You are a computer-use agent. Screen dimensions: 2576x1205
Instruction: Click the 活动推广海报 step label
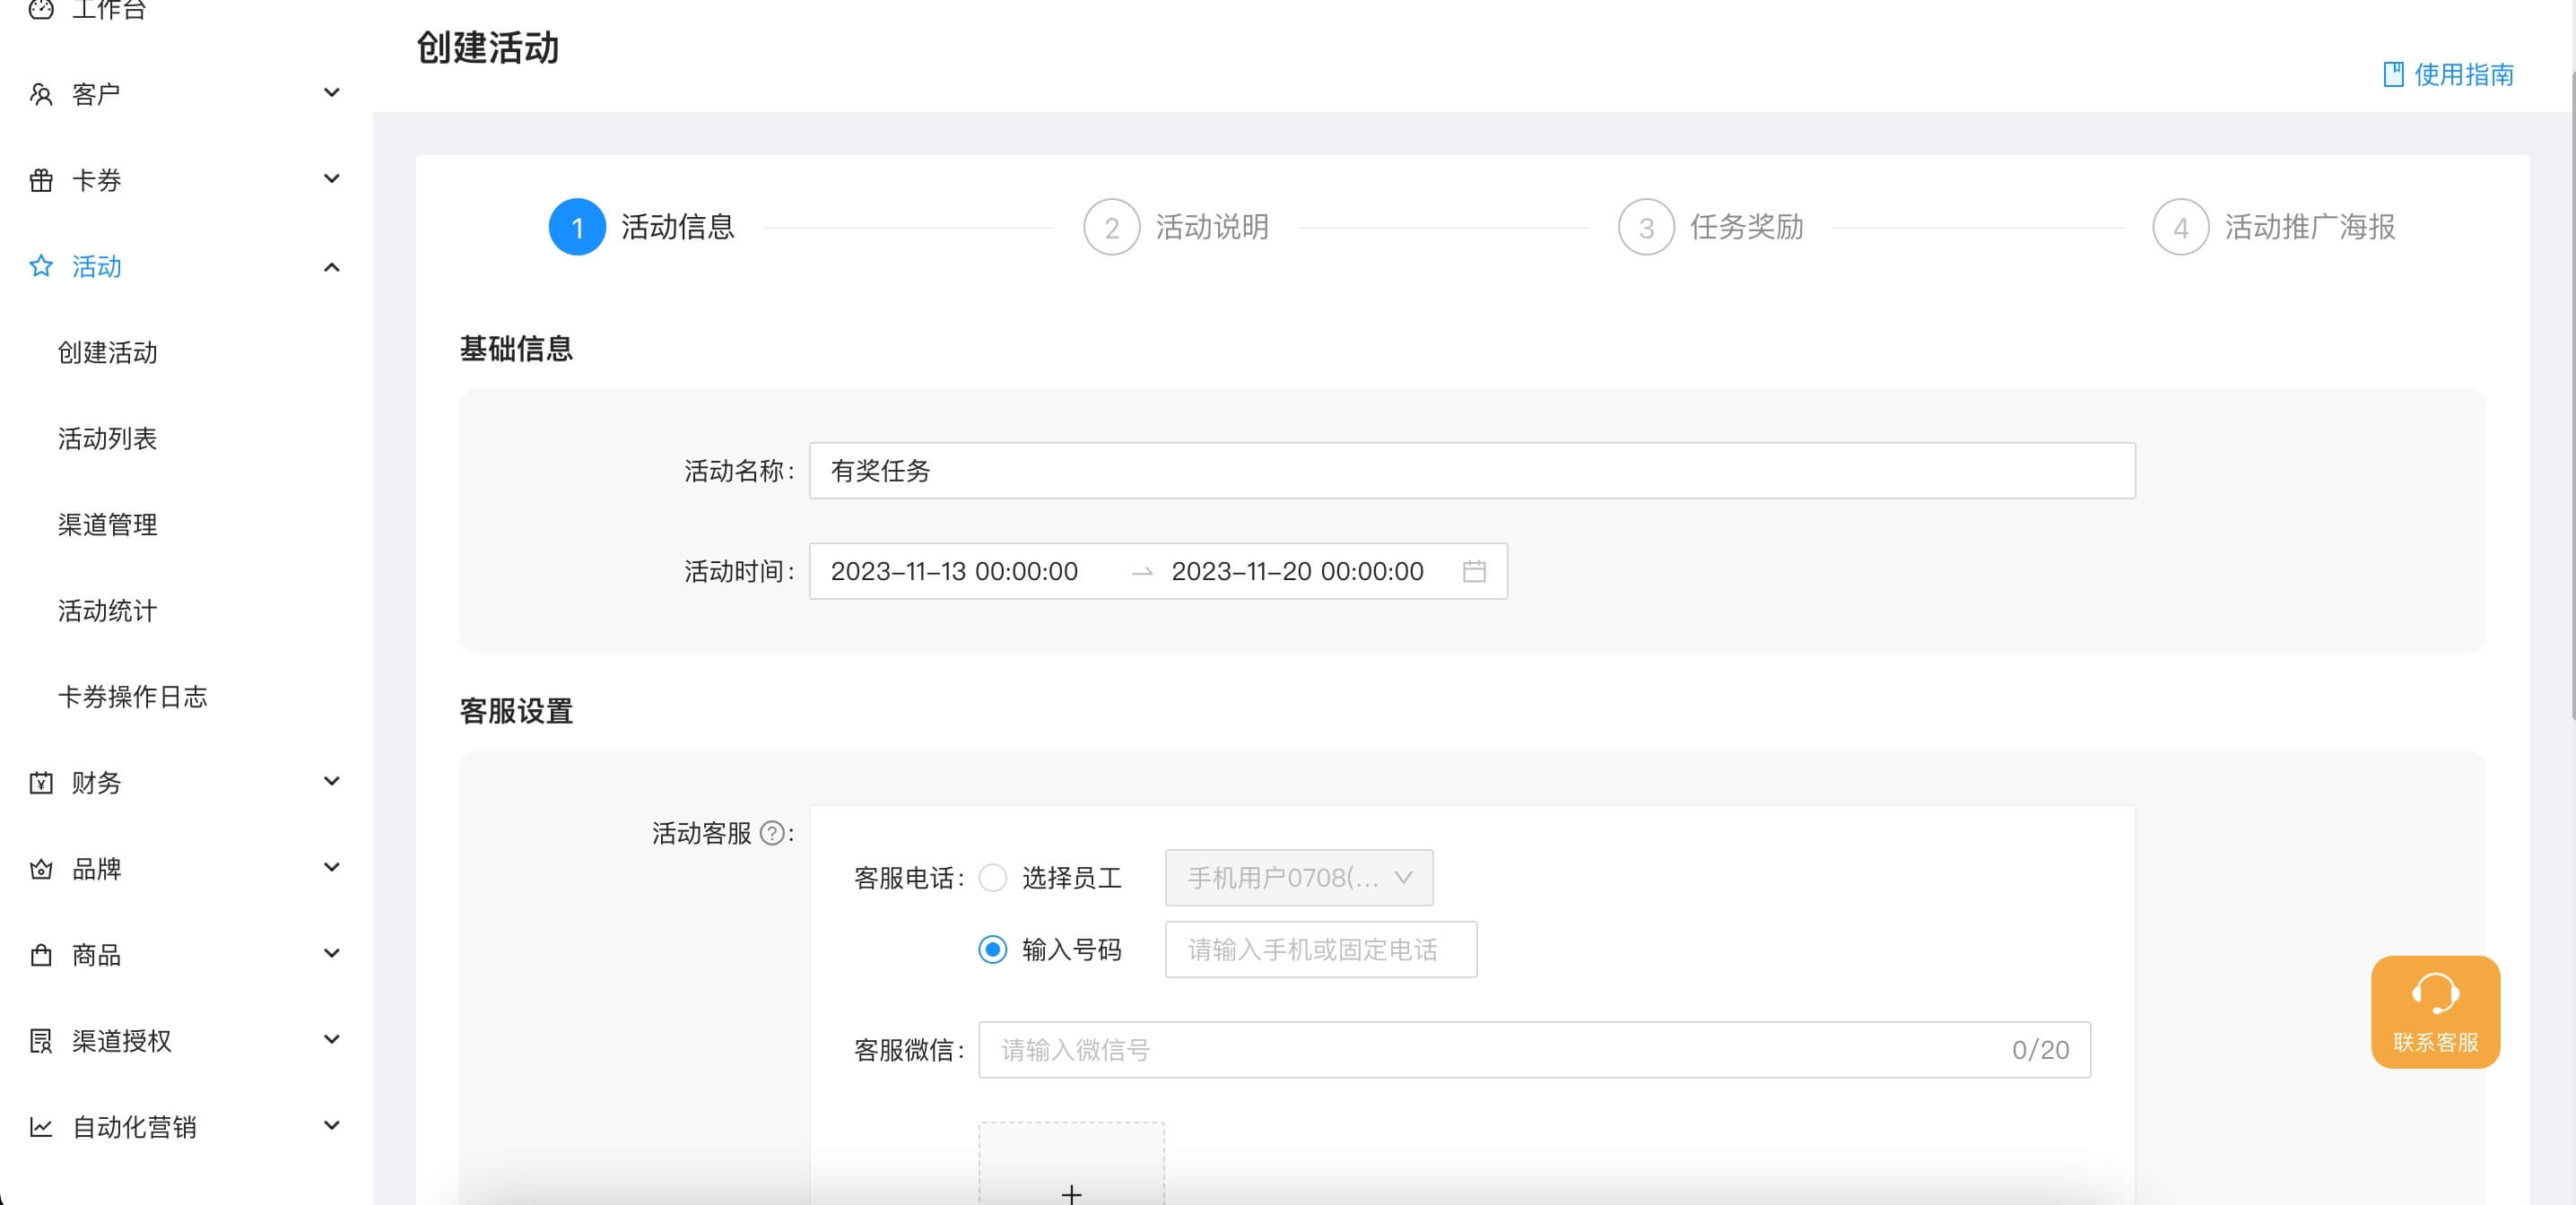coord(2309,227)
